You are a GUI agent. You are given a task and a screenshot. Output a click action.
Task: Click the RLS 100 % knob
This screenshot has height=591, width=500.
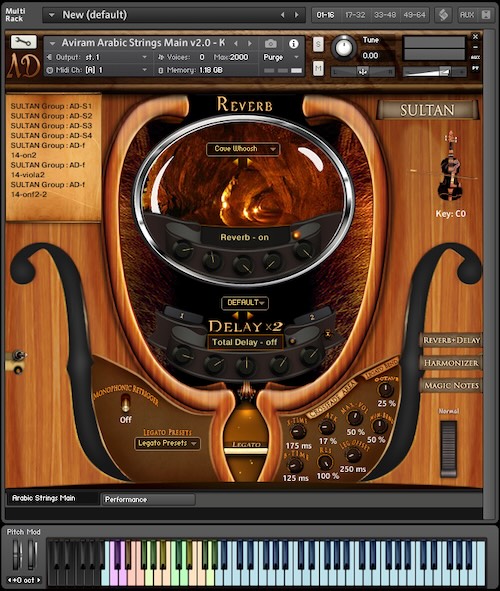[x=325, y=462]
